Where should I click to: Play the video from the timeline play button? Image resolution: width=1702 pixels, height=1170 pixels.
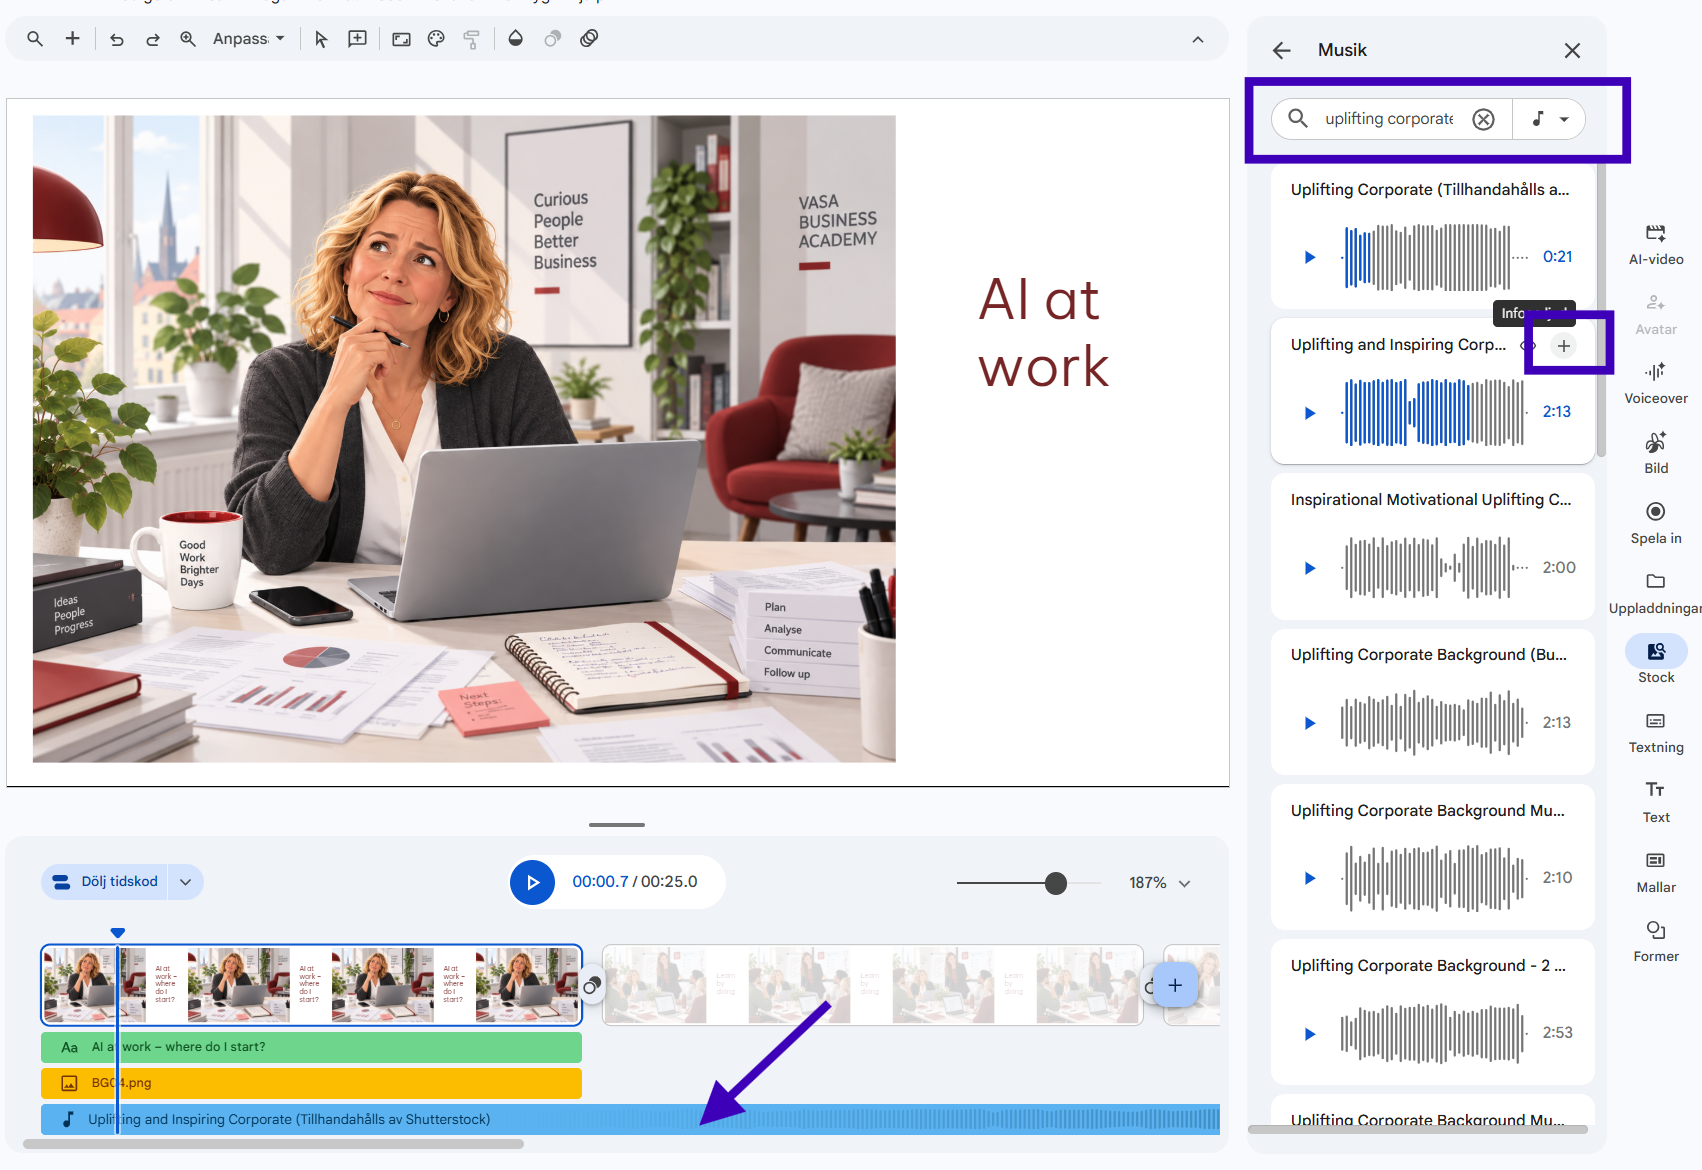(532, 883)
